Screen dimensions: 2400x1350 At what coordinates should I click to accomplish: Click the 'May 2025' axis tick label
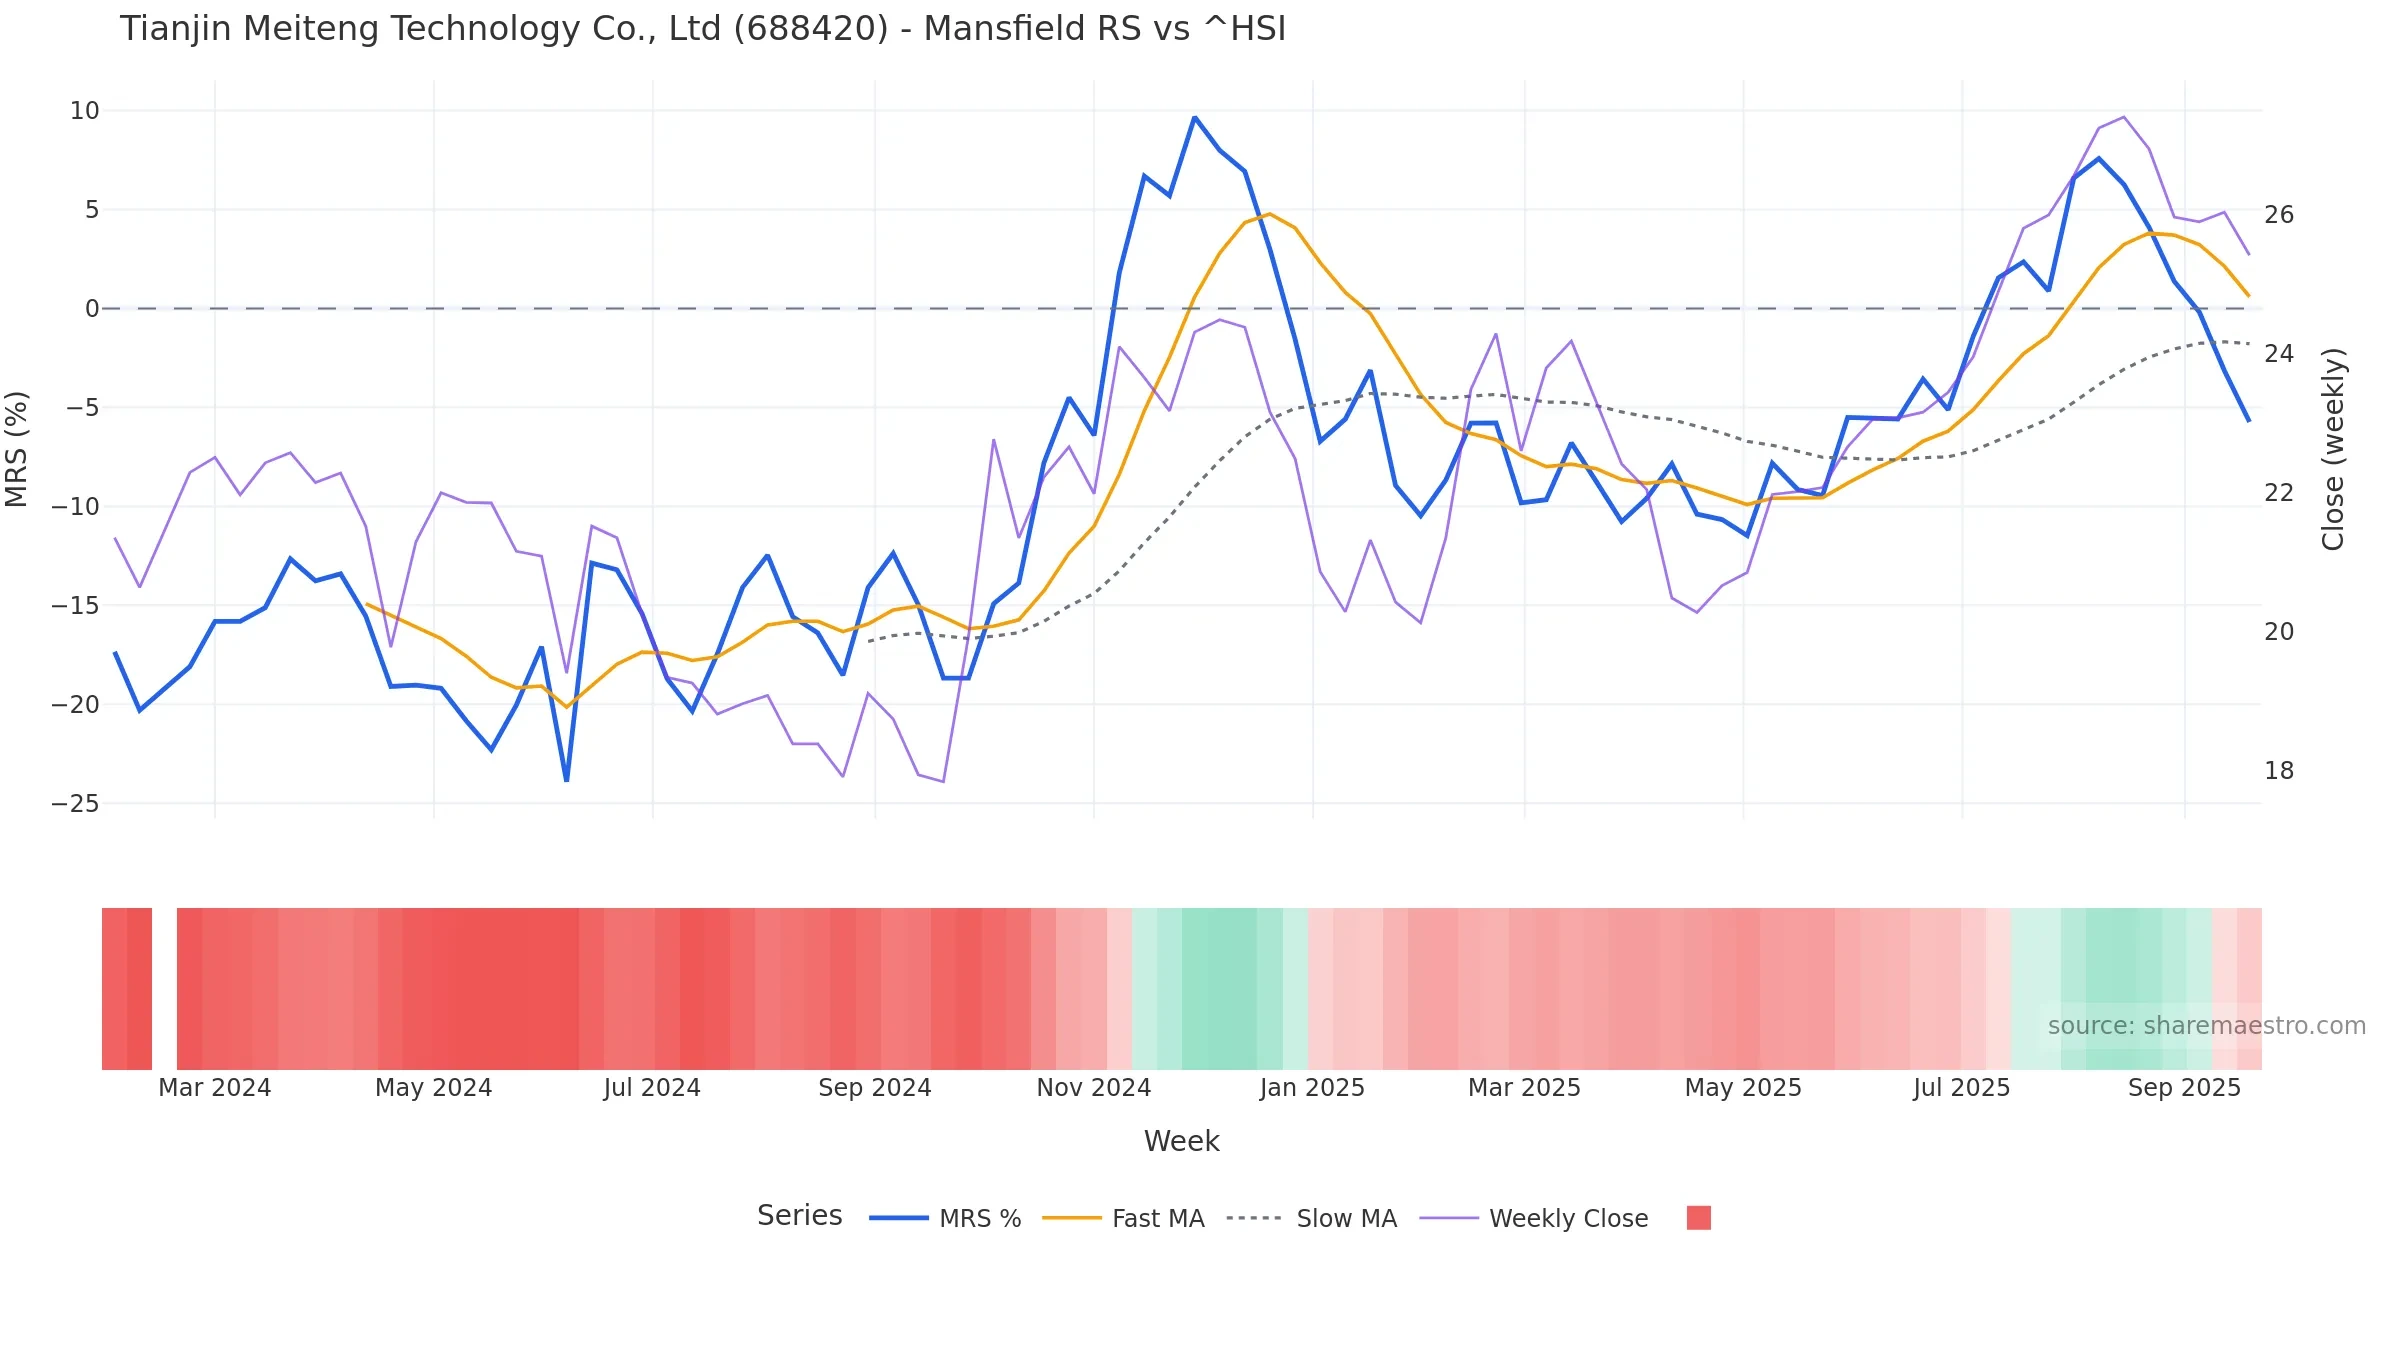click(x=1743, y=1088)
